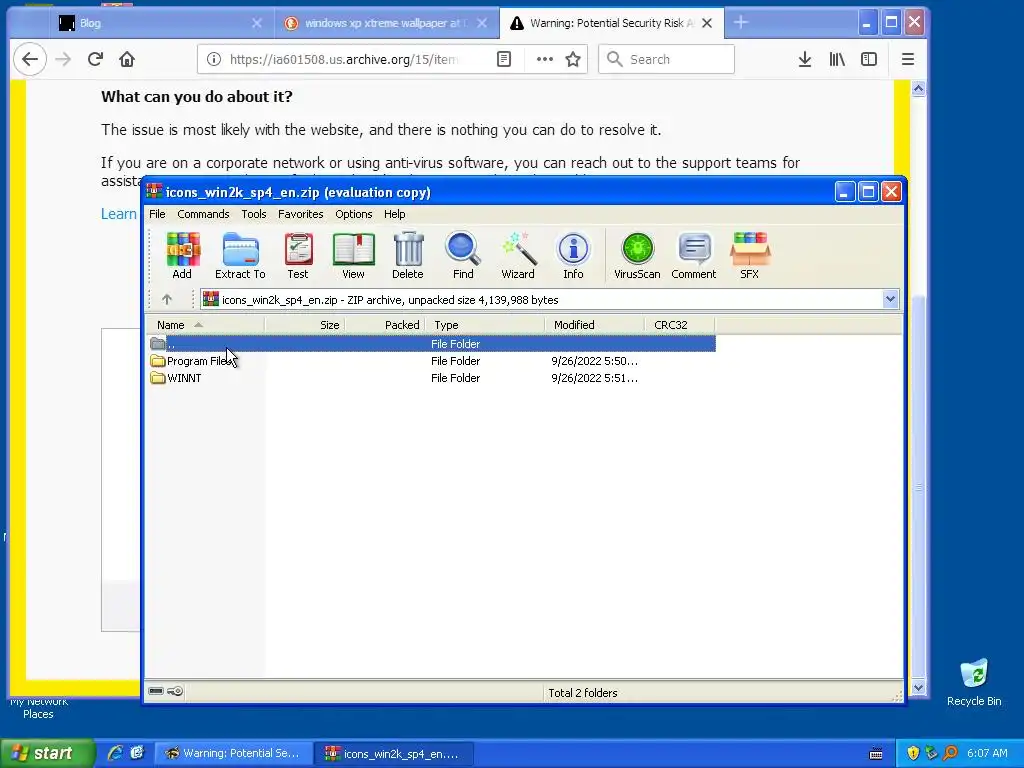
Task: Open Firefox downloads panel
Action: 805,59
